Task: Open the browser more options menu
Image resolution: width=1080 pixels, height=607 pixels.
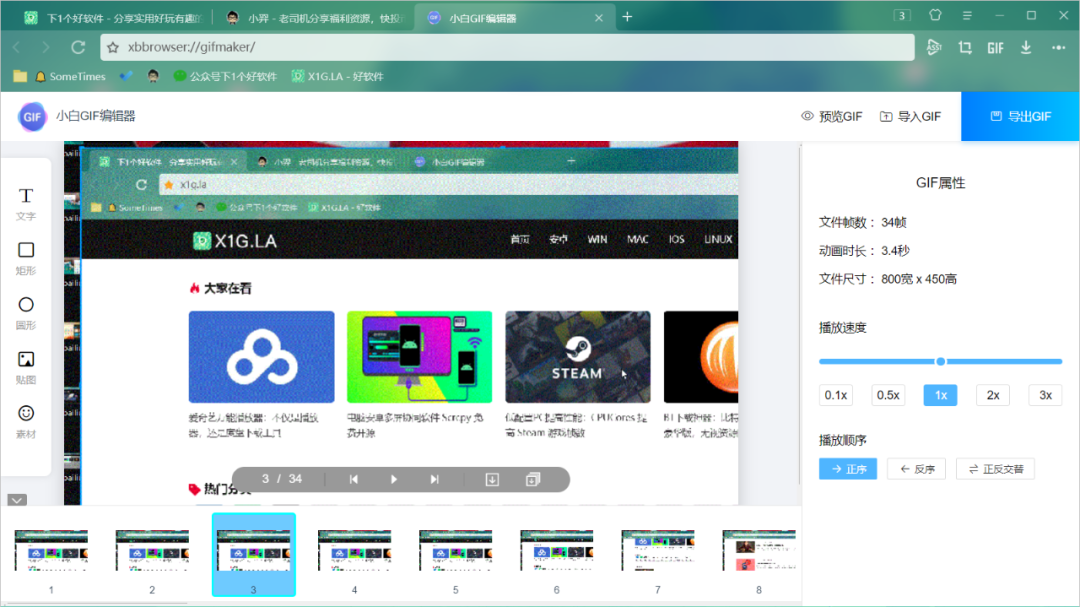Action: (x=1059, y=48)
